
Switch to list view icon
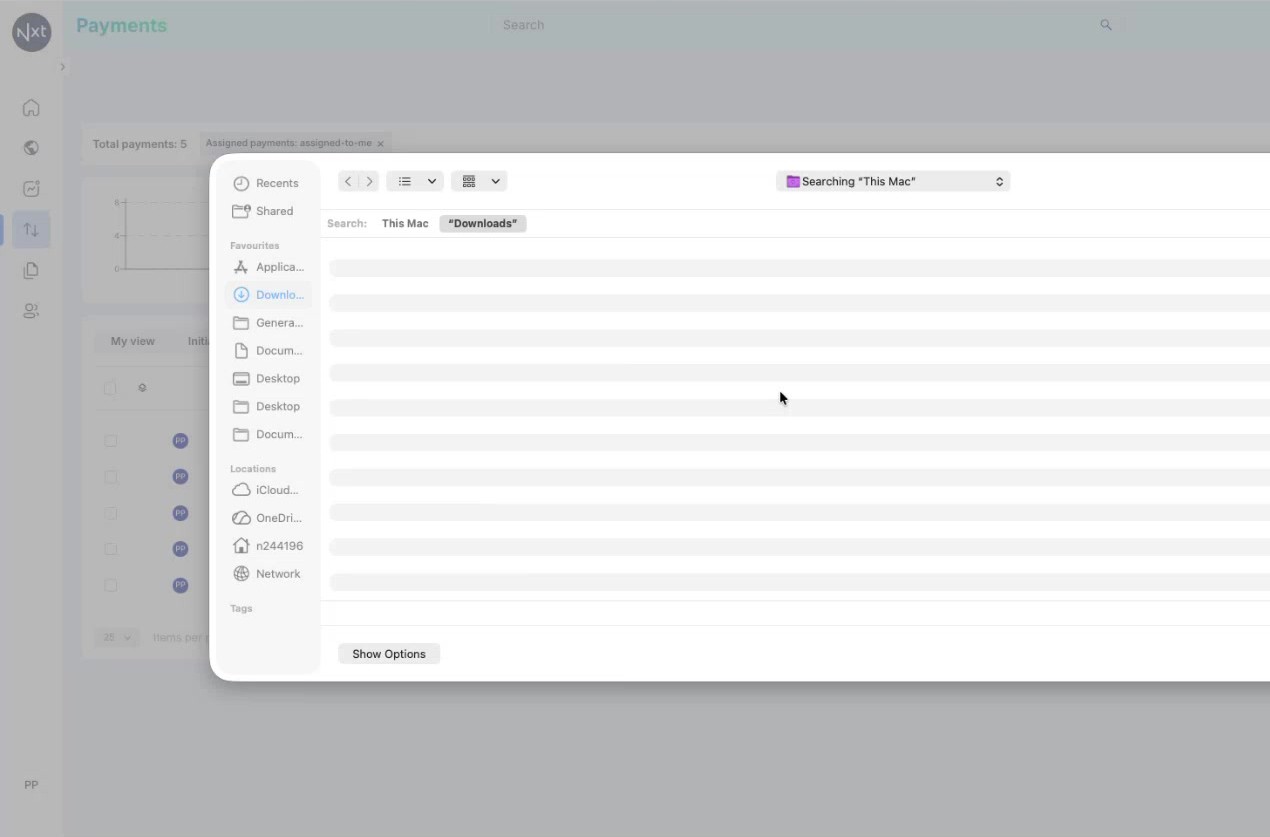pos(405,181)
